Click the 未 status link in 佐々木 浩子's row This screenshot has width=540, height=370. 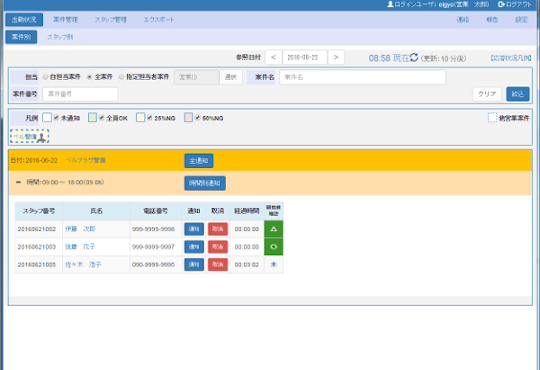[x=273, y=265]
